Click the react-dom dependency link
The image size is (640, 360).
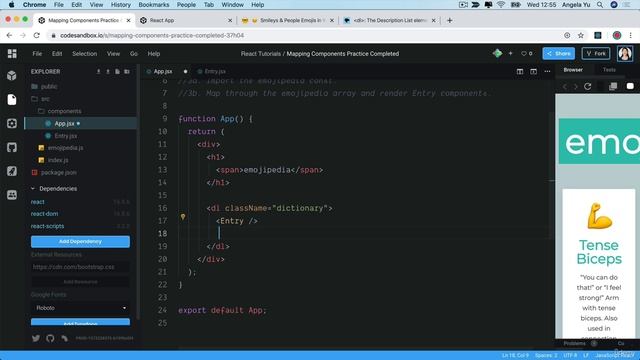(44, 213)
